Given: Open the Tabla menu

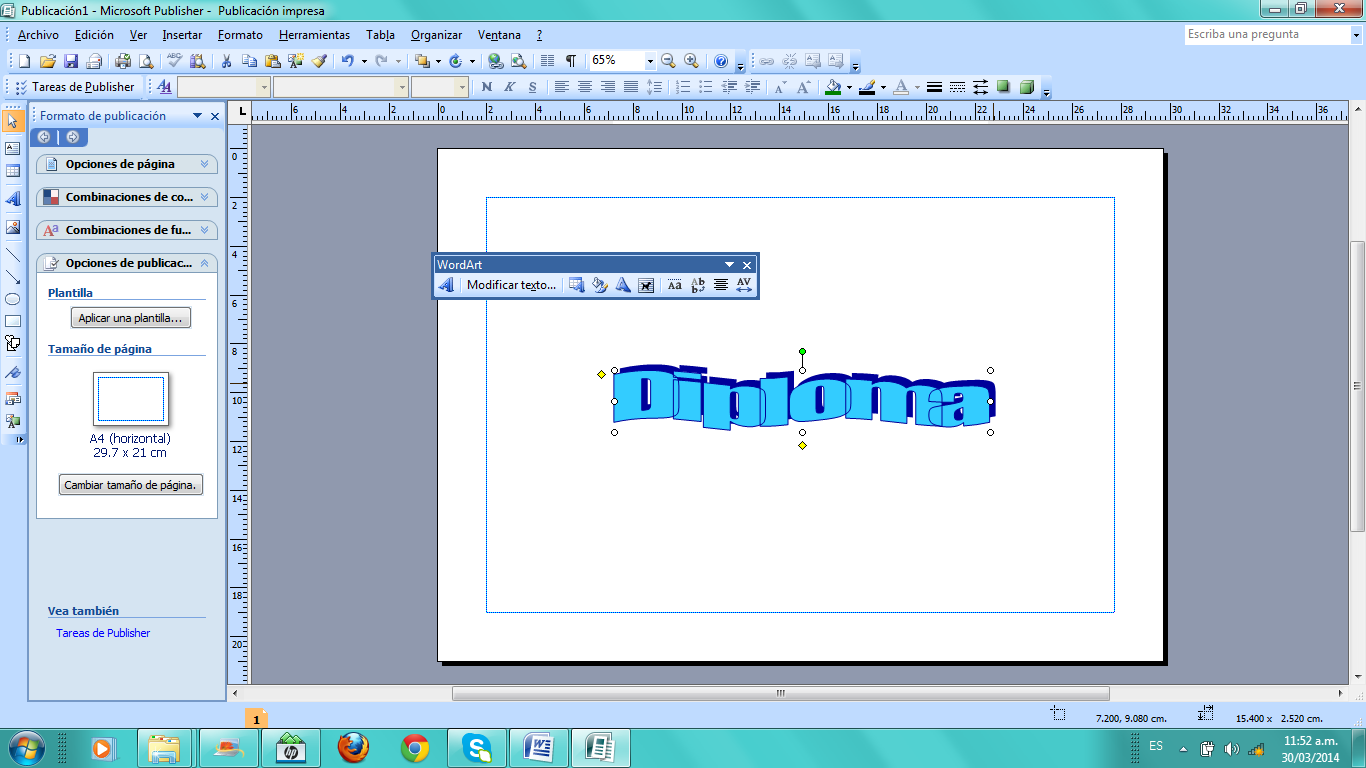Looking at the screenshot, I should point(380,35).
